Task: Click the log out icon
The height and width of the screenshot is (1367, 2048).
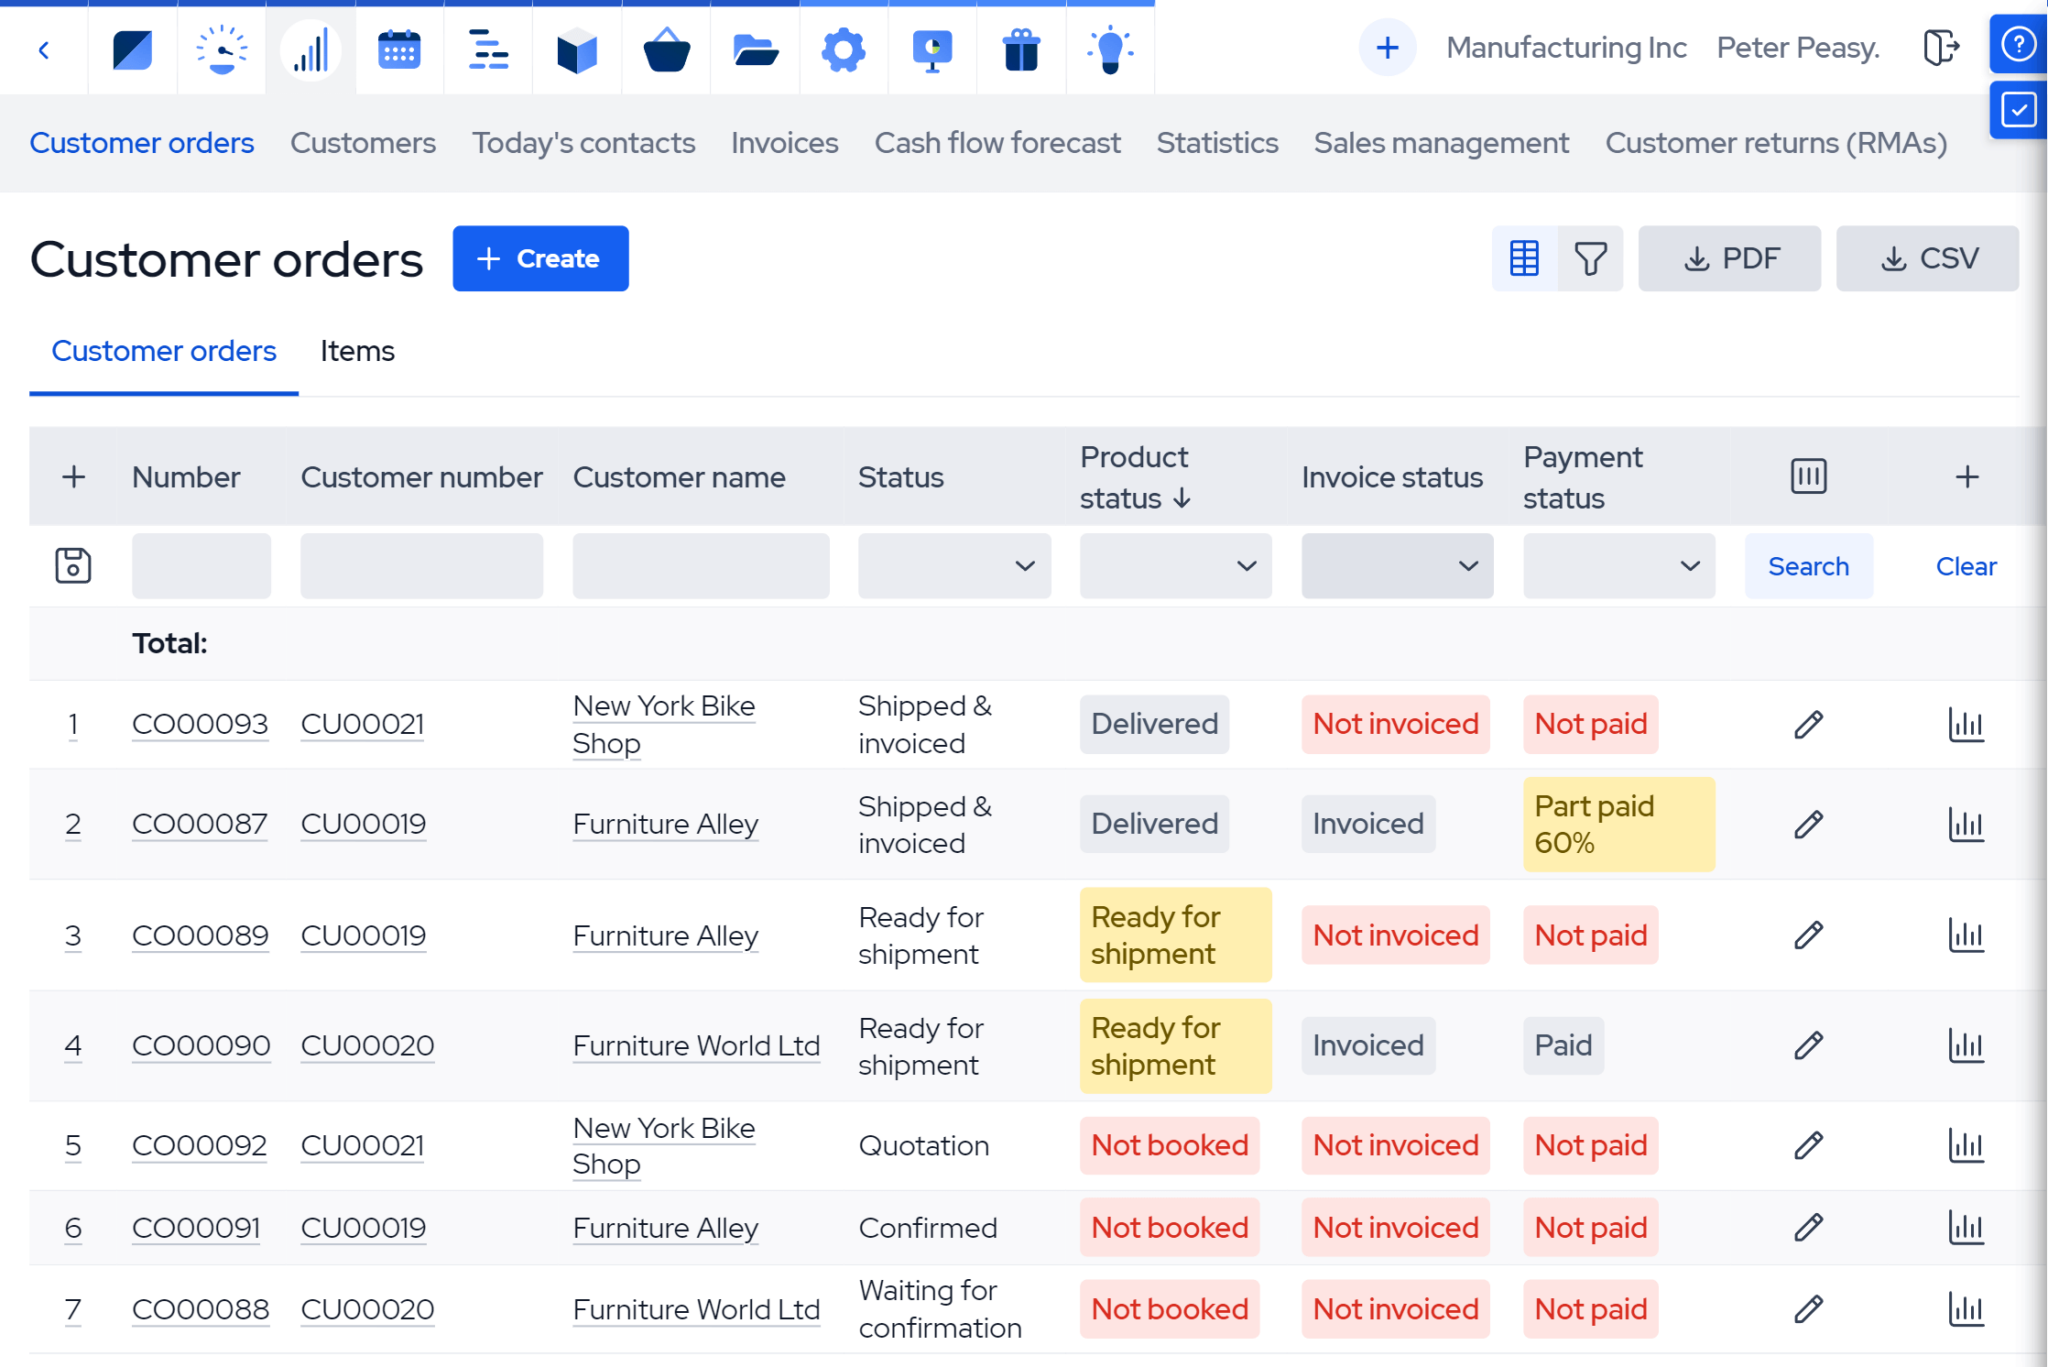Action: (x=1941, y=47)
